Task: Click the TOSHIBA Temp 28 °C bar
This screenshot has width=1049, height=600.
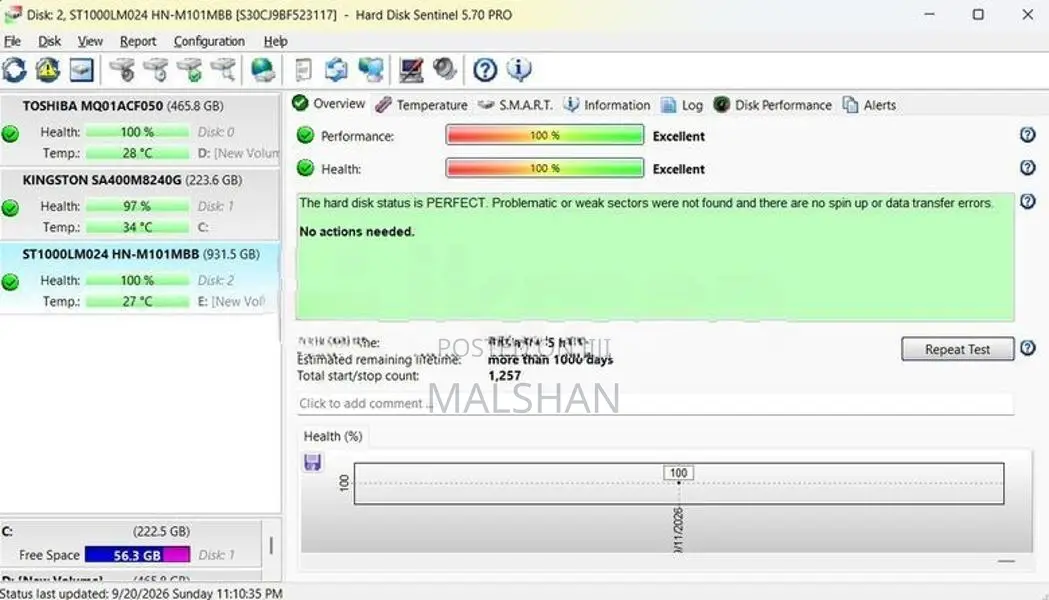Action: tap(137, 153)
